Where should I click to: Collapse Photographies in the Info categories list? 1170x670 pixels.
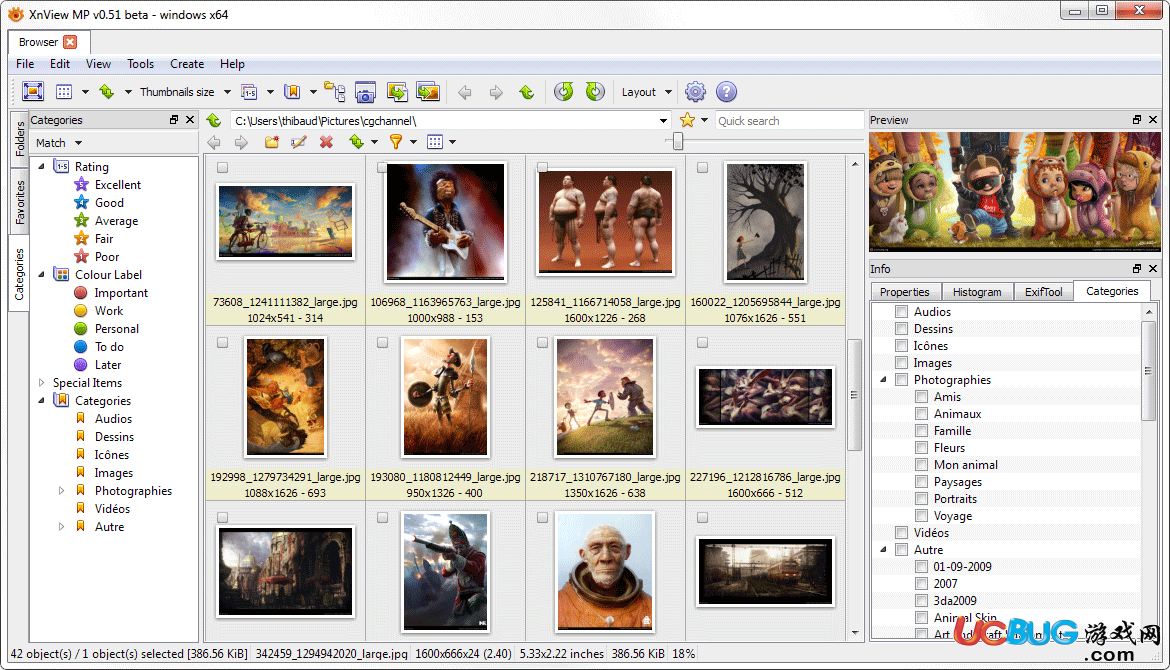(883, 380)
